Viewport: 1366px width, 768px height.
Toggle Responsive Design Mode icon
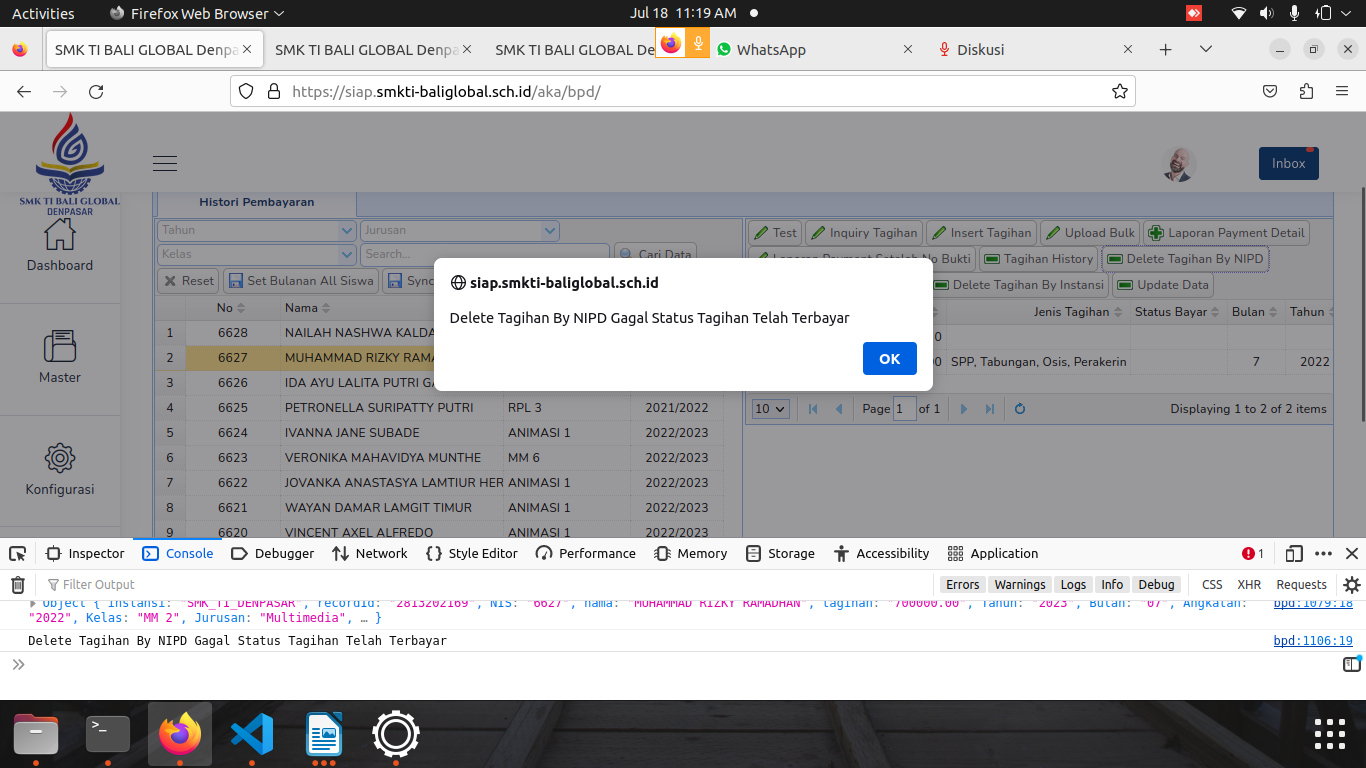tap(1294, 554)
